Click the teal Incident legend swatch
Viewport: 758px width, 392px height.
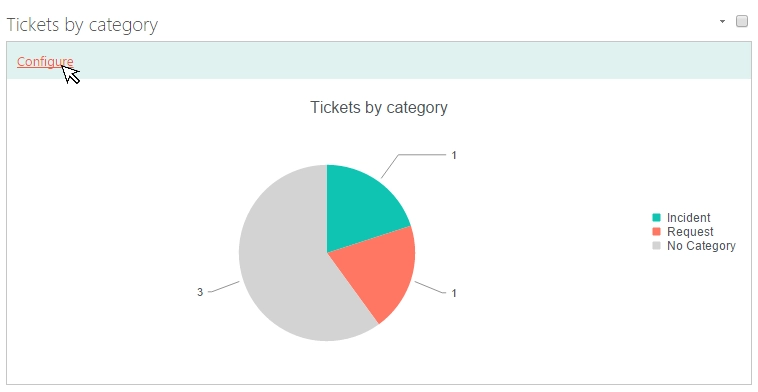pos(656,218)
